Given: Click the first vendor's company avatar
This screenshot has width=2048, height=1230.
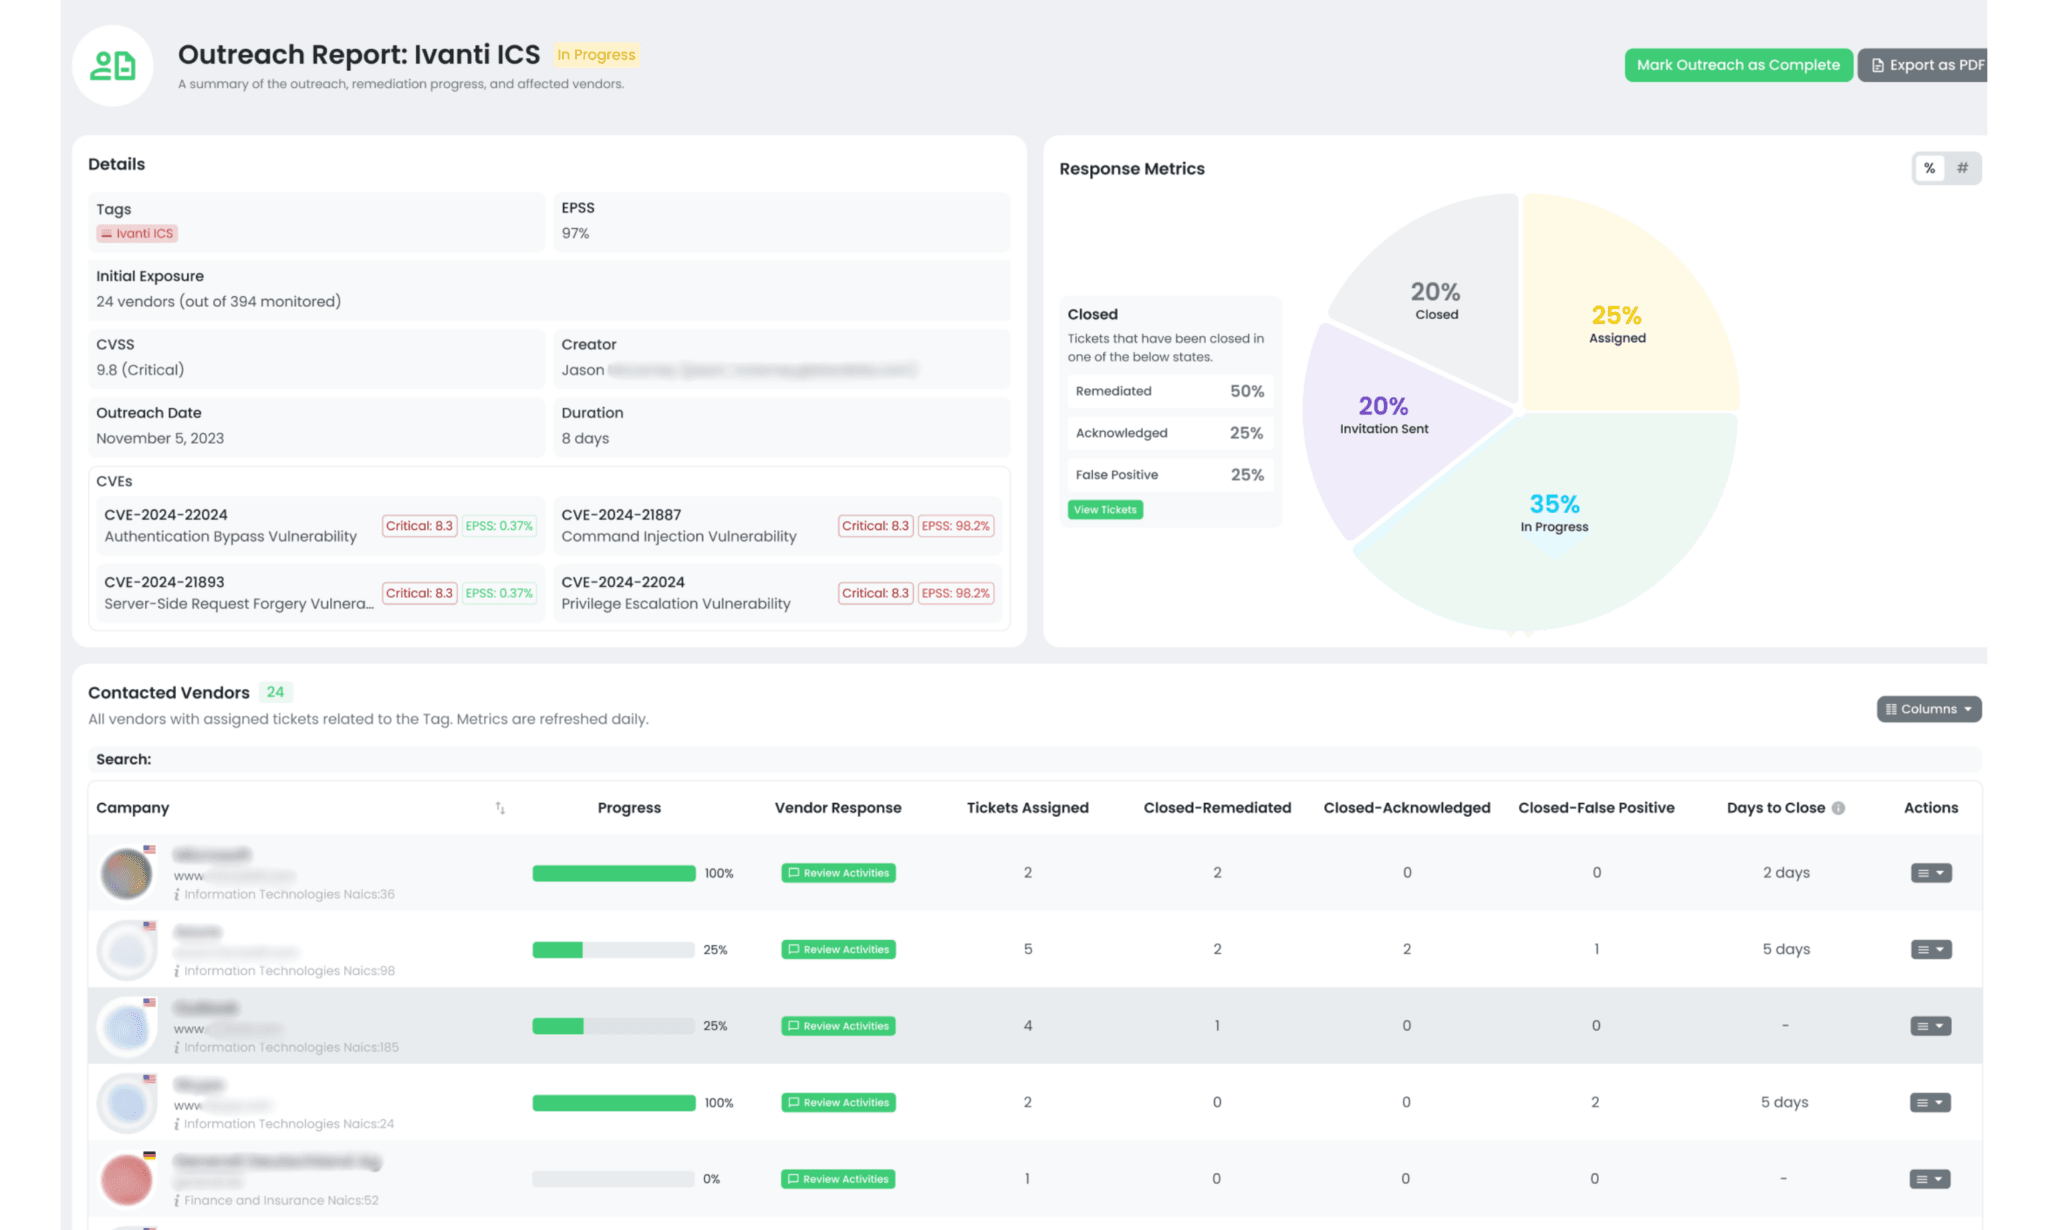Looking at the screenshot, I should coord(127,873).
